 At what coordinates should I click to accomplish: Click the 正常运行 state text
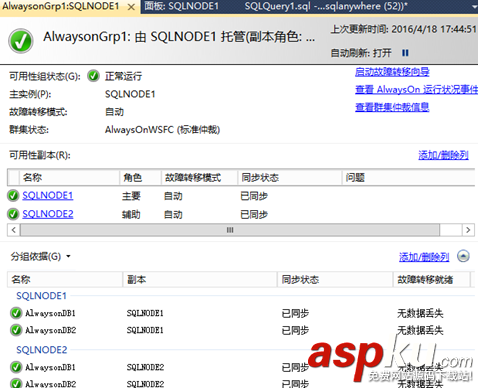pyautogui.click(x=123, y=76)
